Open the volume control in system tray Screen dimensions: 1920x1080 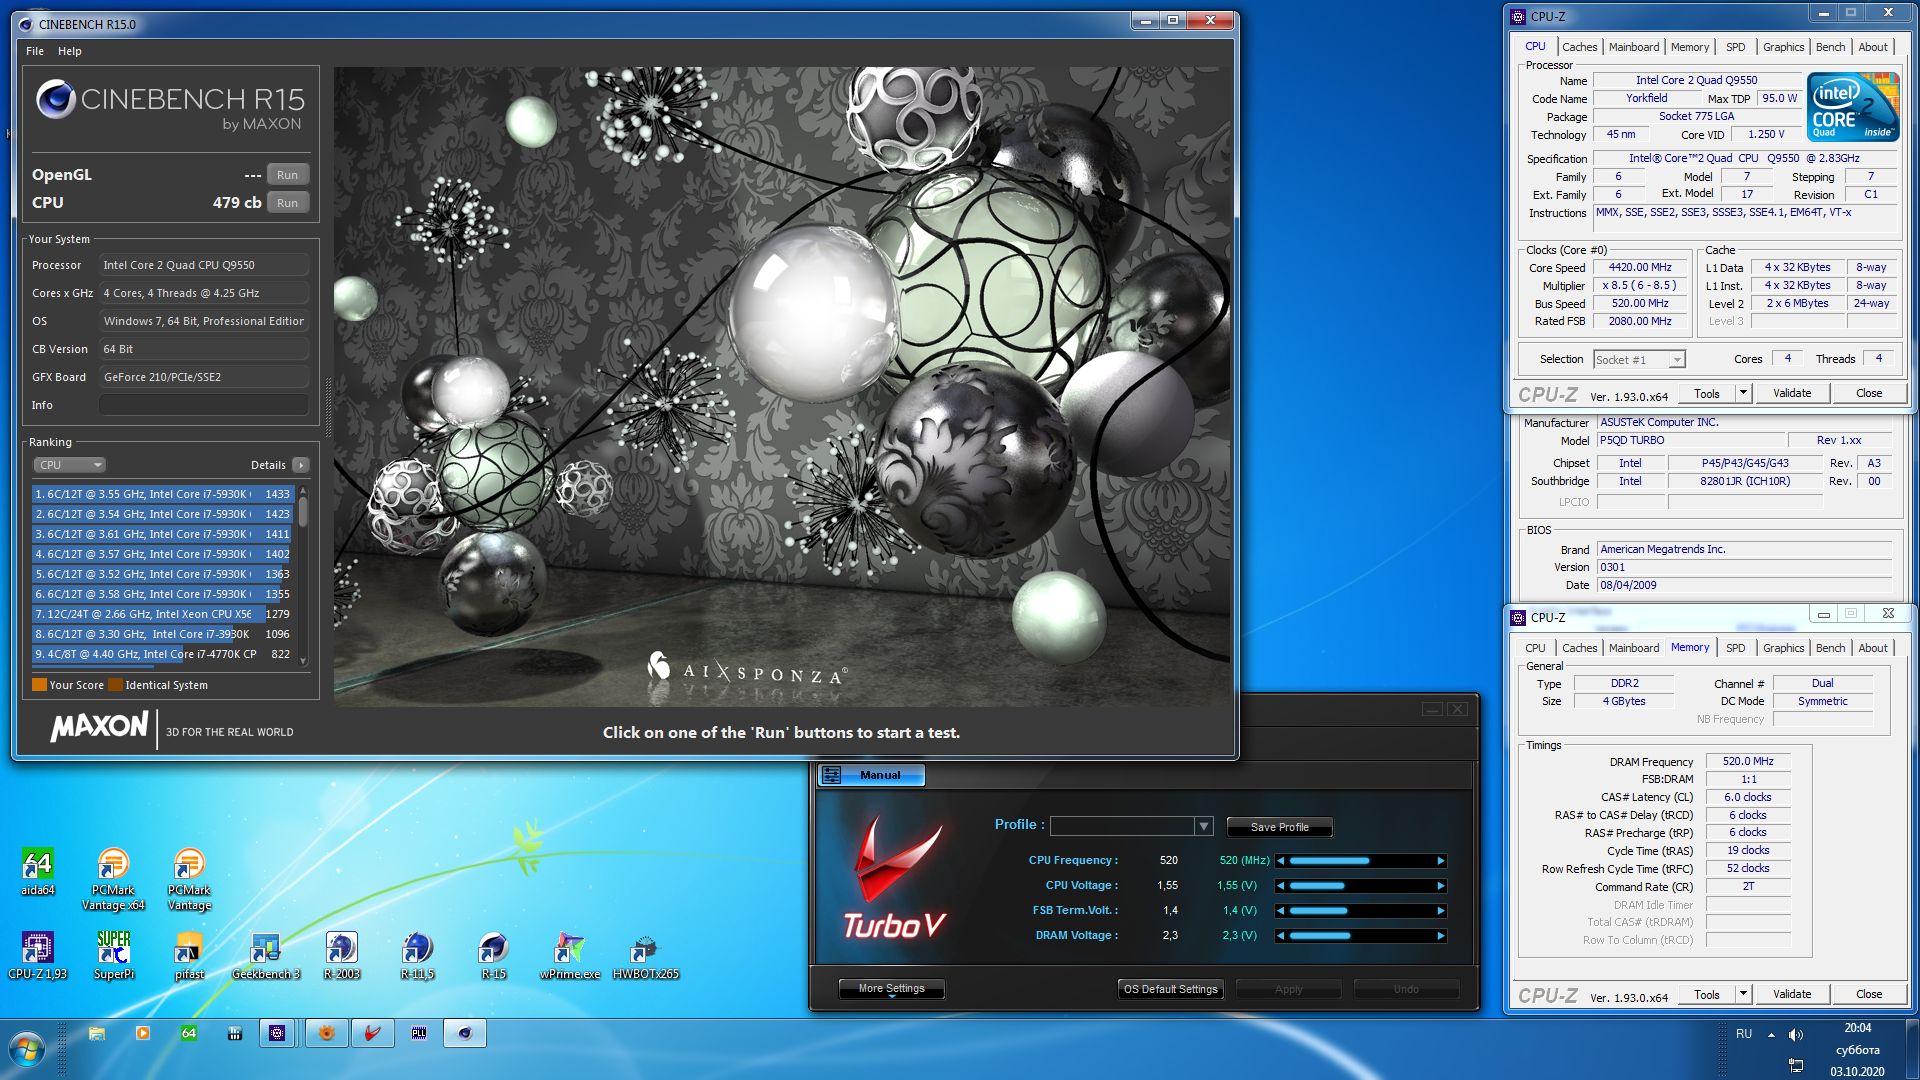(1796, 1035)
